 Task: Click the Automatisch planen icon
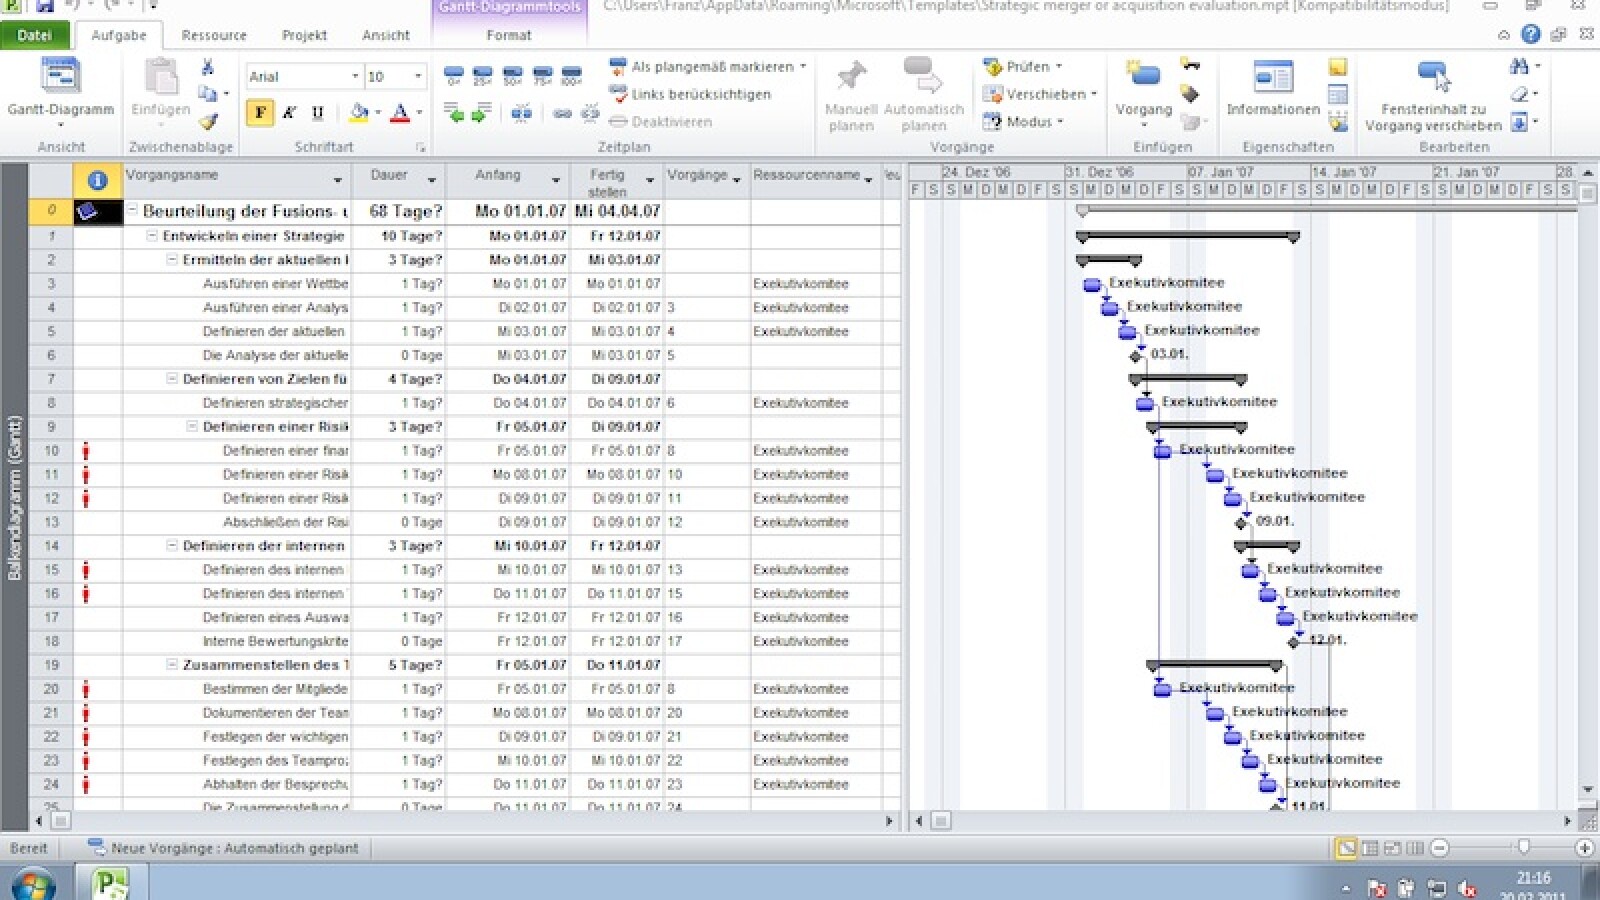923,76
